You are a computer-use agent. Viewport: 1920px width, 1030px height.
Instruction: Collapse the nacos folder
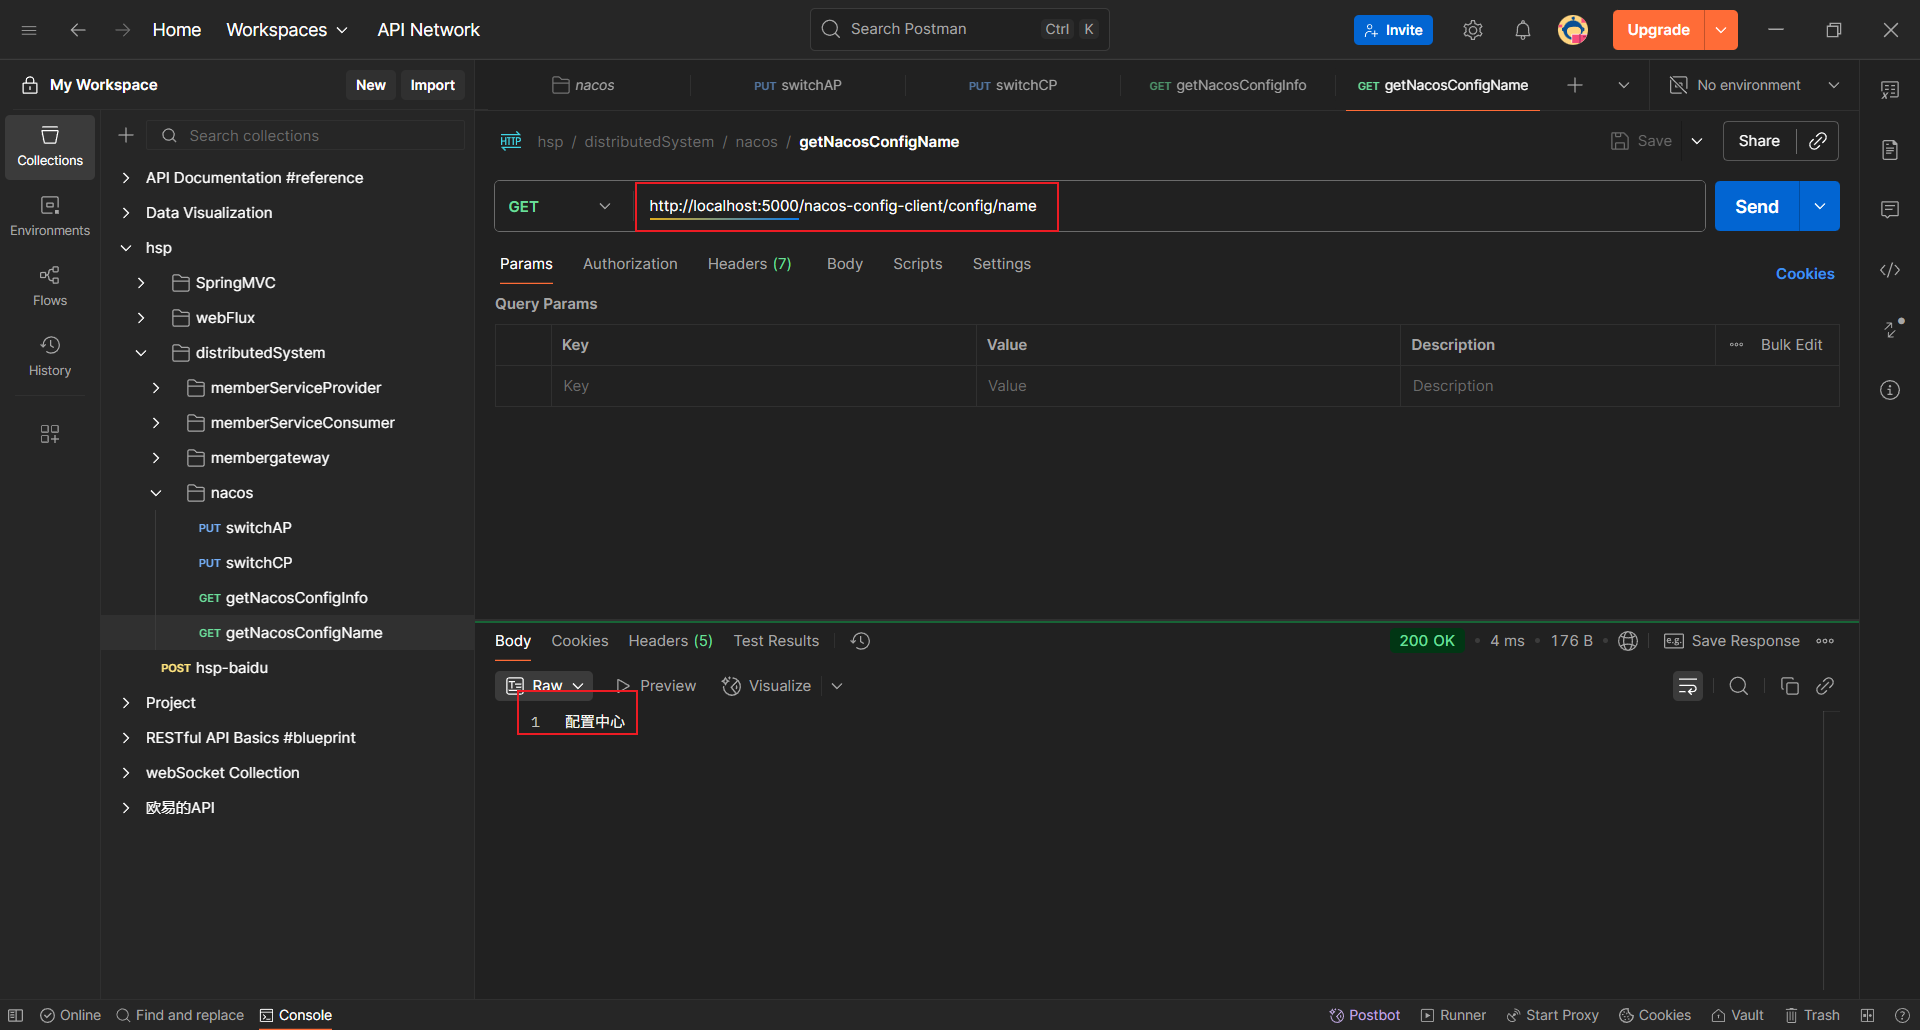click(156, 493)
